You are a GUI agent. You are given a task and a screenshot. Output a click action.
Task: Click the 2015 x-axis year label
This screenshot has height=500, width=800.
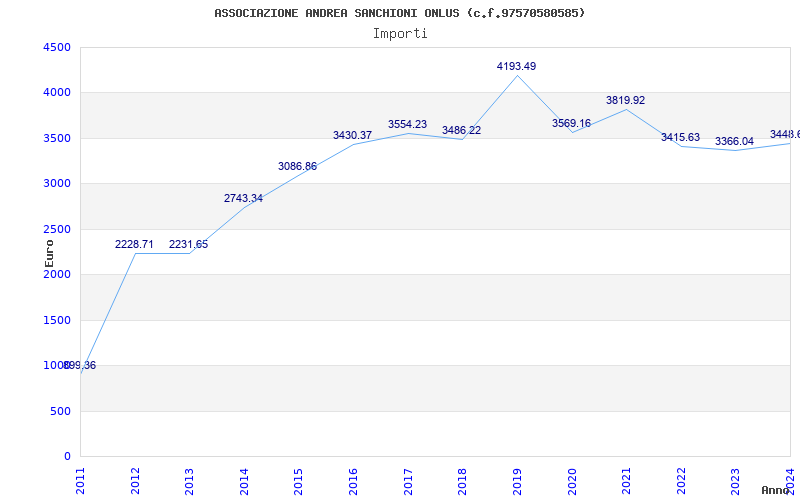pyautogui.click(x=298, y=481)
